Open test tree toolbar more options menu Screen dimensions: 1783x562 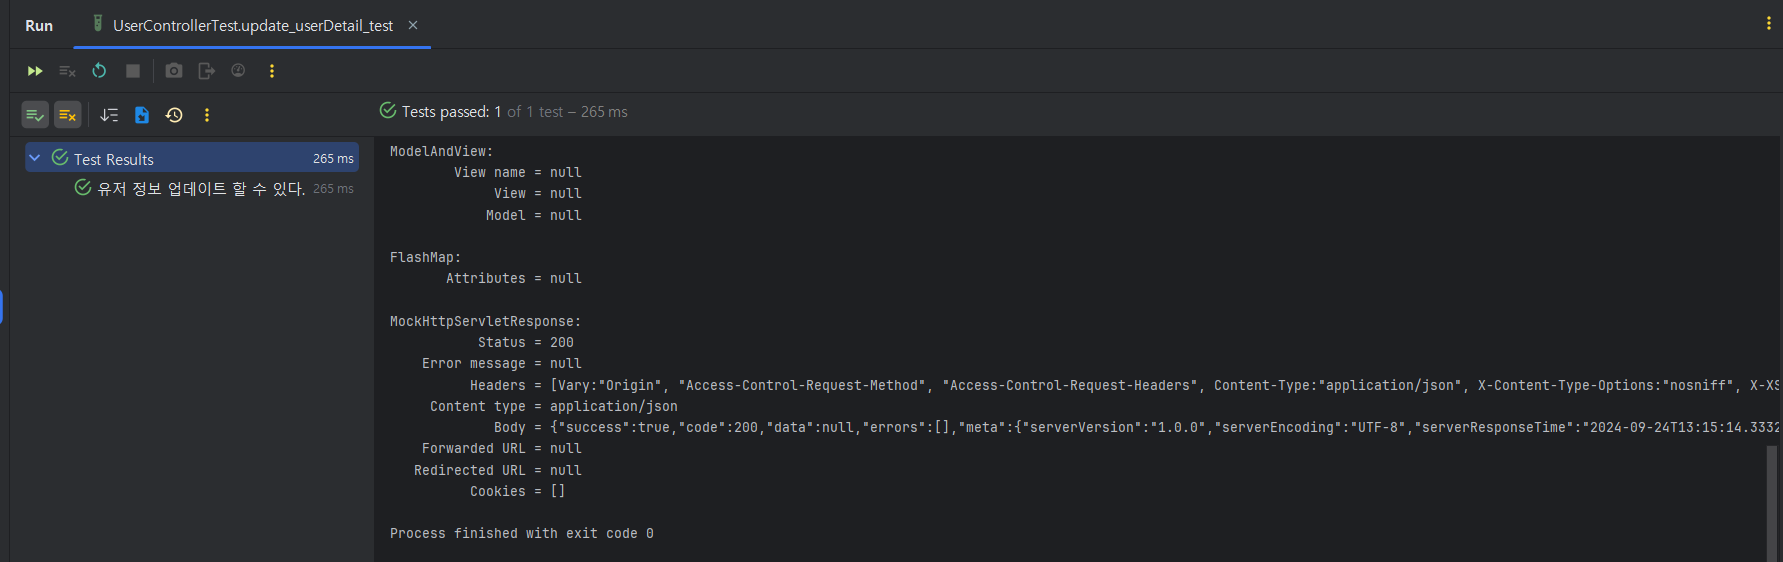pos(207,115)
